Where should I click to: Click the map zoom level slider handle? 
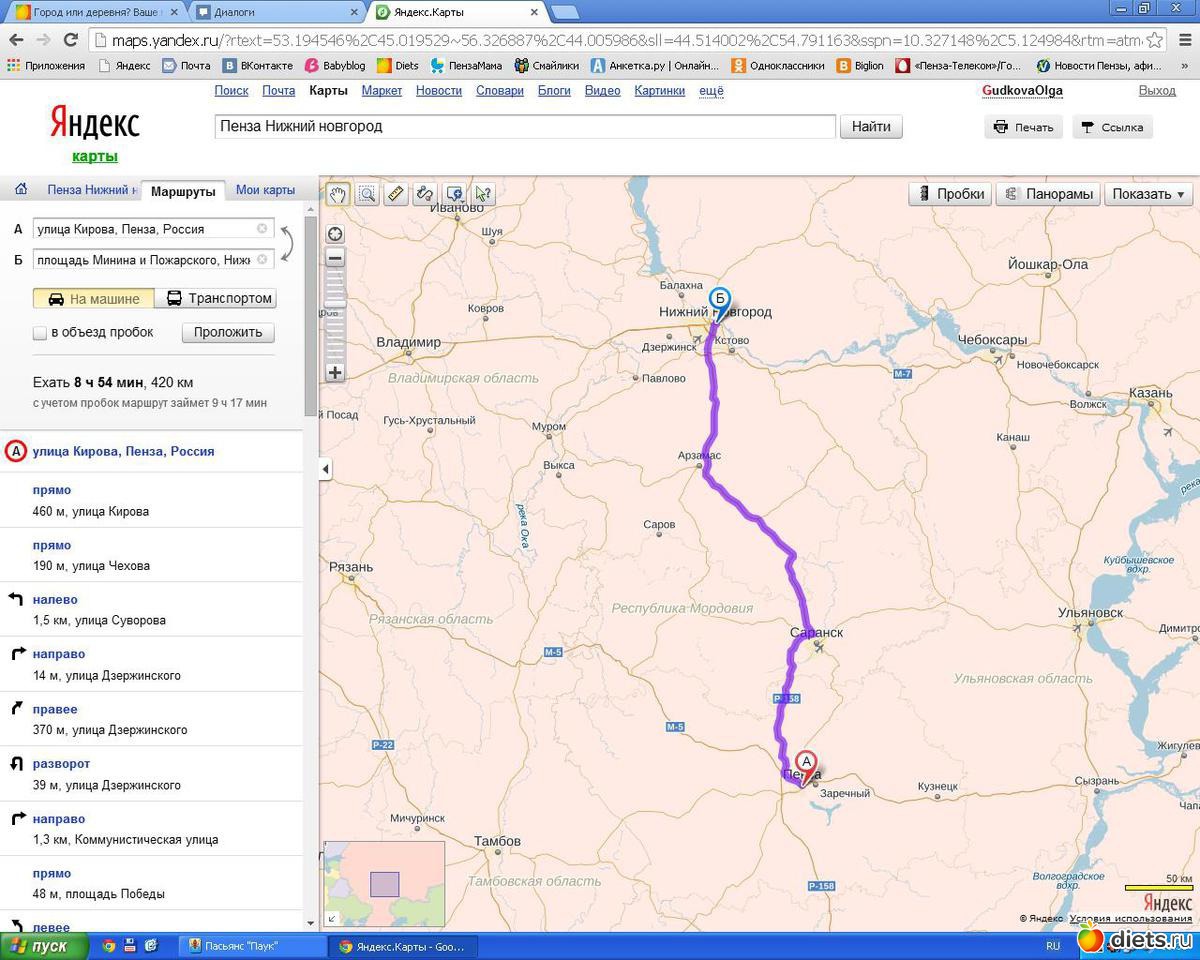[x=335, y=303]
